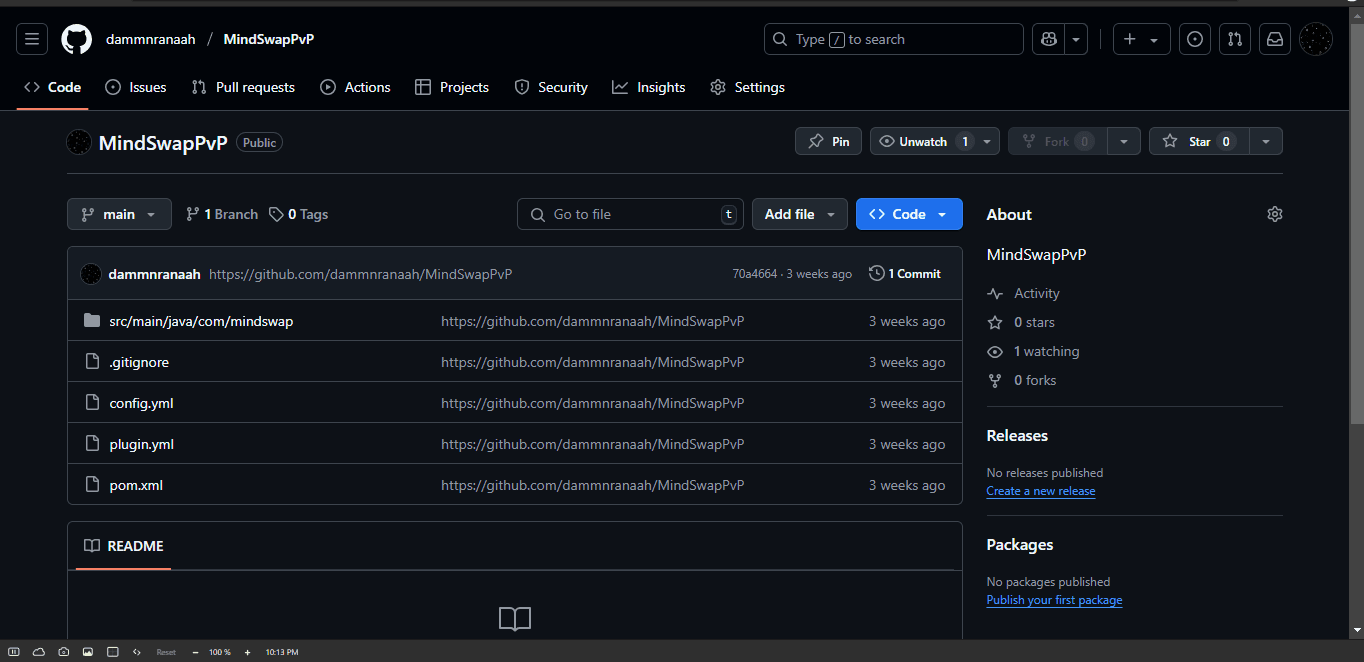
Task: Open the repository Settings tab
Action: [747, 87]
